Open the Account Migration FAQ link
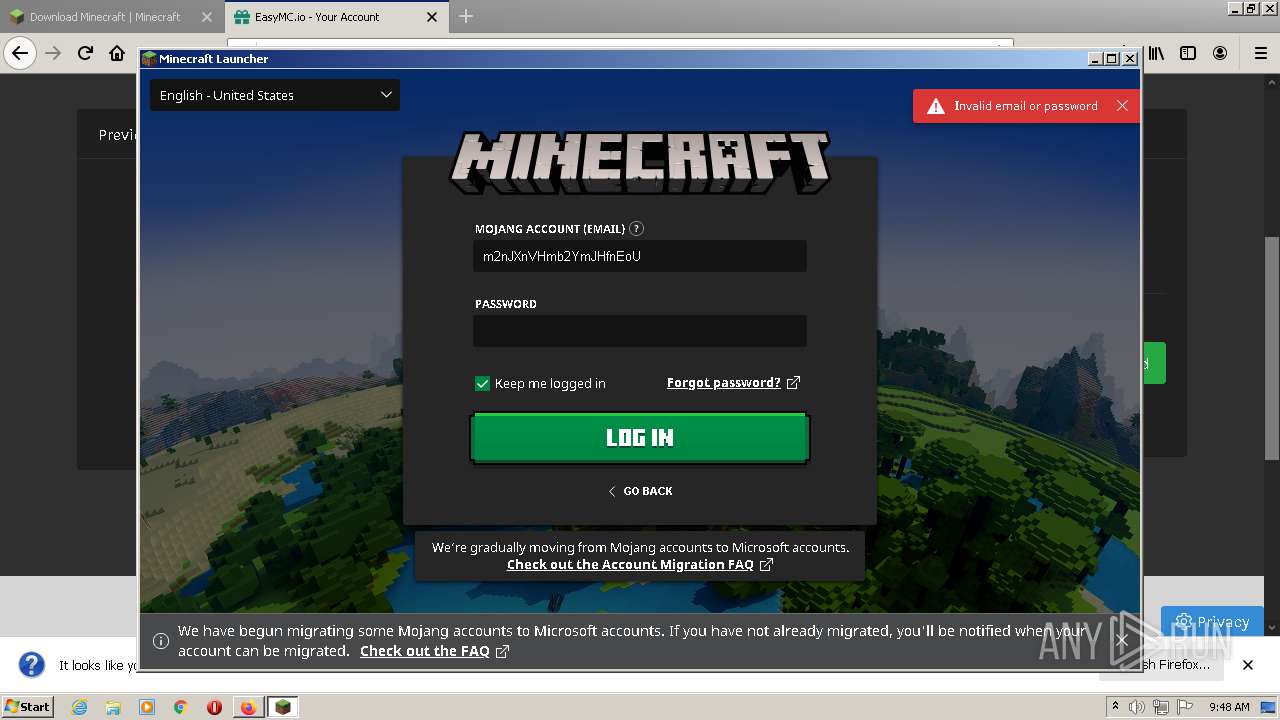Image resolution: width=1280 pixels, height=720 pixels. coord(630,564)
